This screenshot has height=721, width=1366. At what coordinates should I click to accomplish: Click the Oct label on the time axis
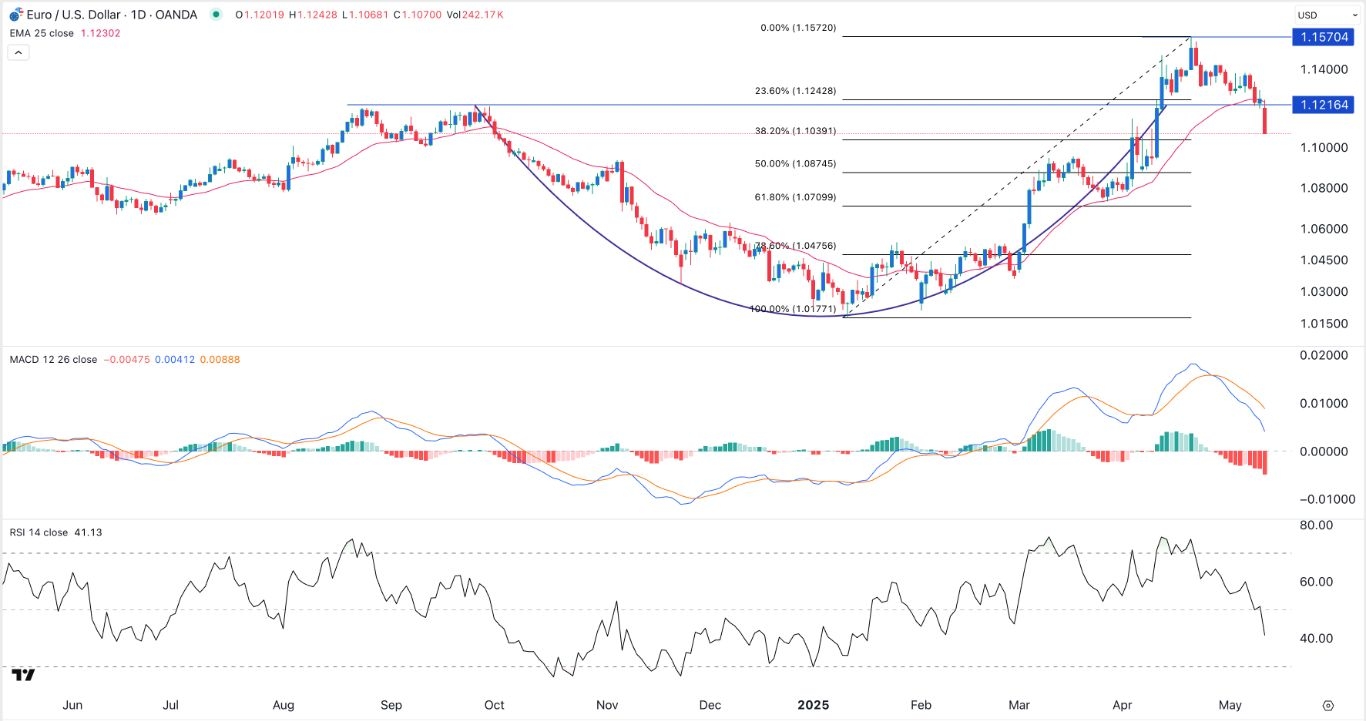[493, 705]
